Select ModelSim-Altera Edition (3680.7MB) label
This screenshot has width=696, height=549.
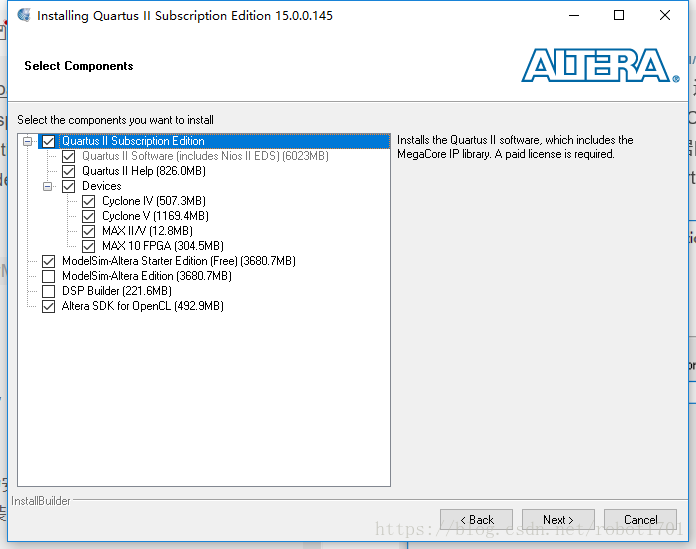coord(147,276)
